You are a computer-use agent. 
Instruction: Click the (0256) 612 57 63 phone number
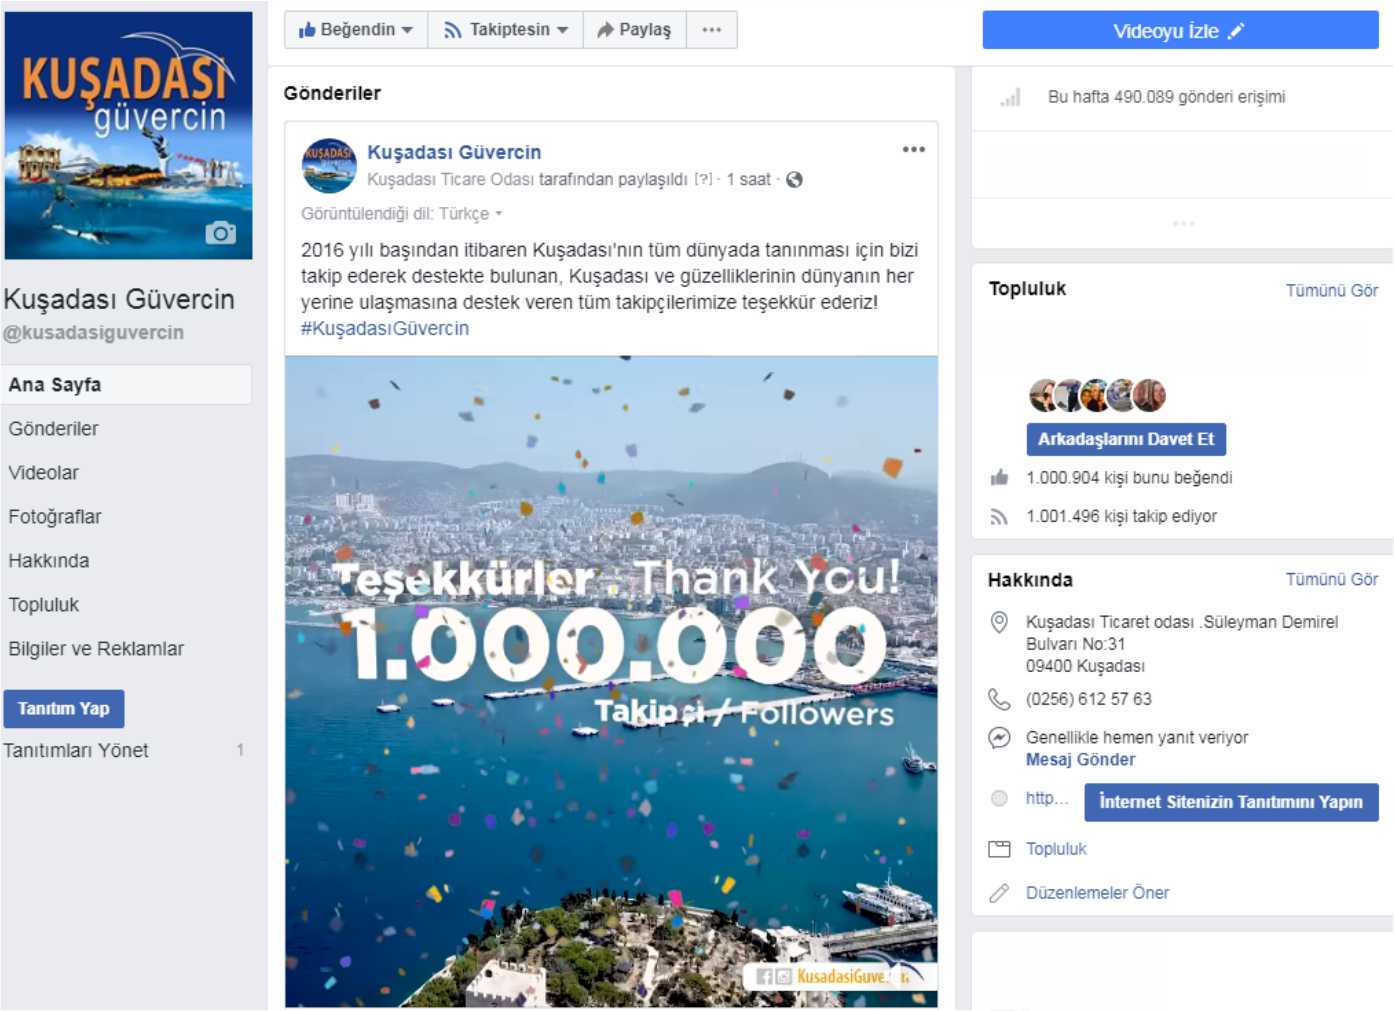(1088, 699)
